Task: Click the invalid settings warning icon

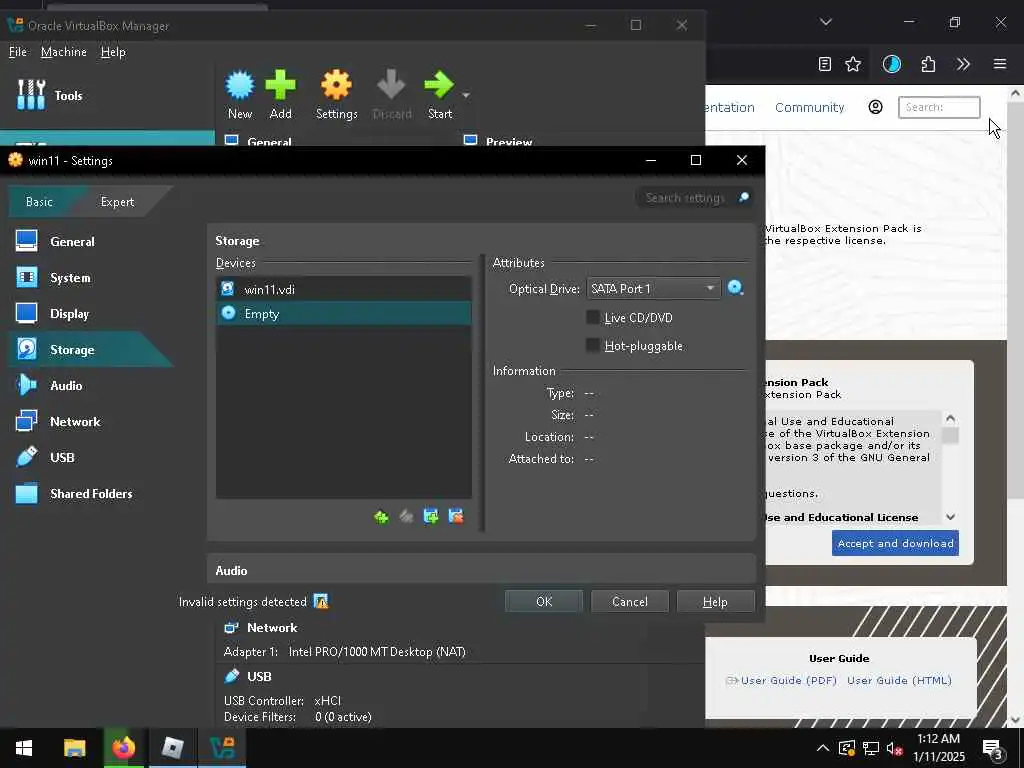Action: 321,601
